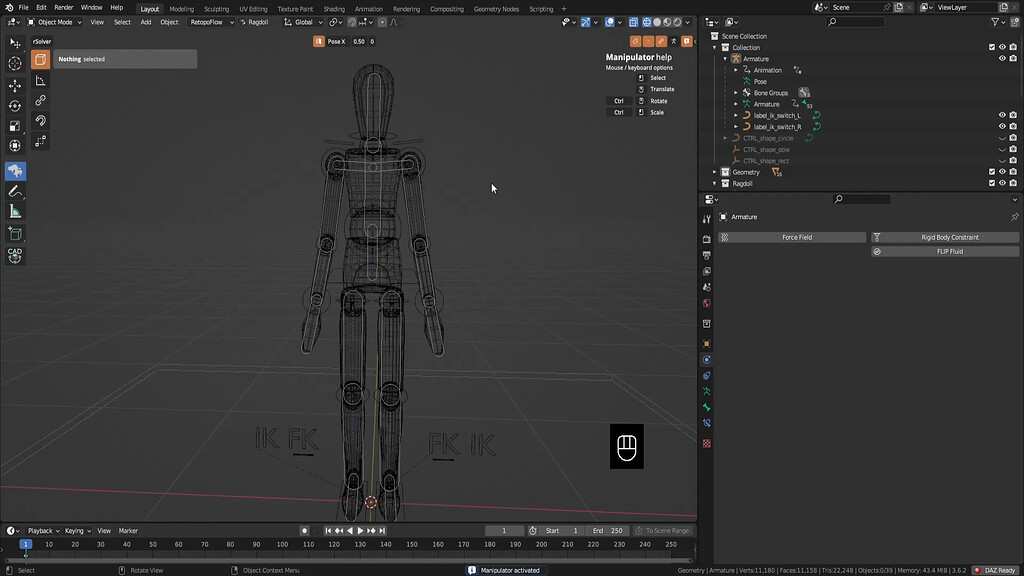Uncheck the Geometry collection checkbox
The height and width of the screenshot is (576, 1024).
tap(991, 172)
